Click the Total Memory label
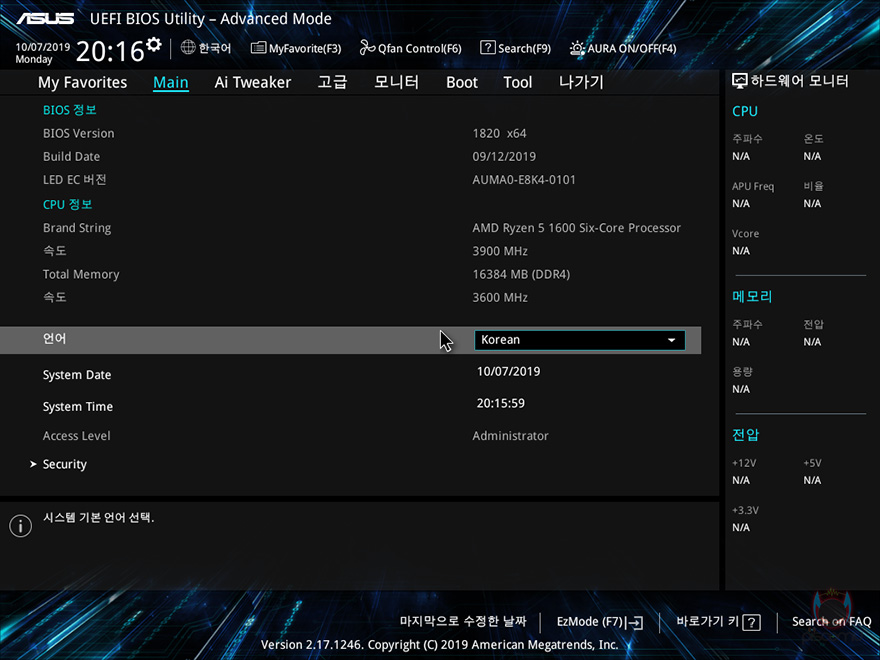This screenshot has width=880, height=660. pyautogui.click(x=81, y=274)
